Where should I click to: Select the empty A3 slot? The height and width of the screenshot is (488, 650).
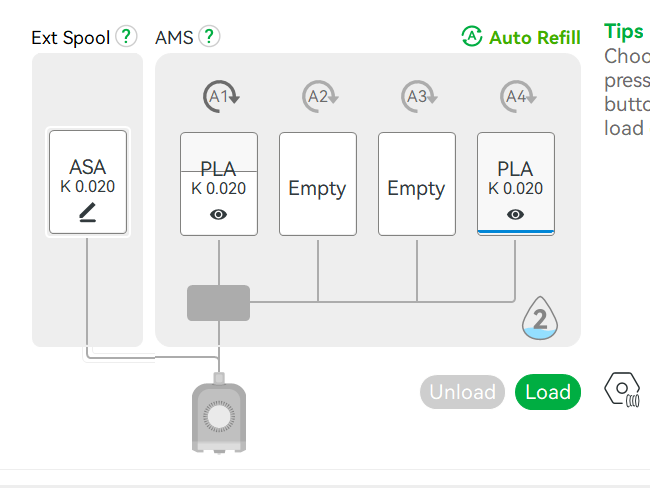click(417, 184)
